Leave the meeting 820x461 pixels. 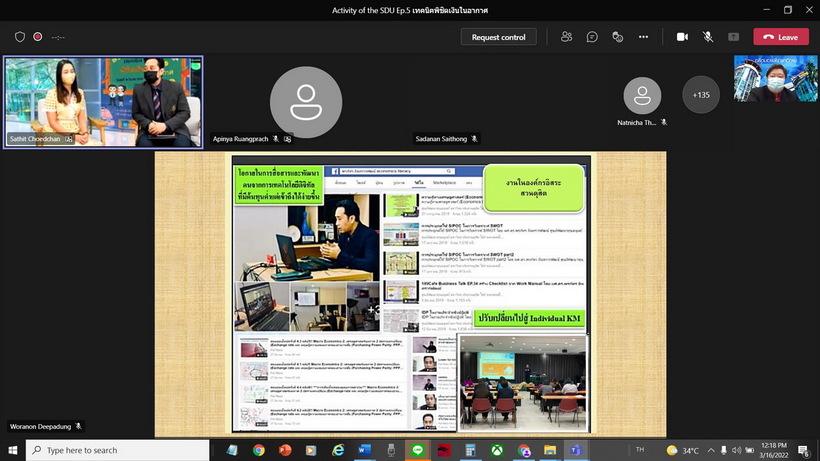click(780, 37)
